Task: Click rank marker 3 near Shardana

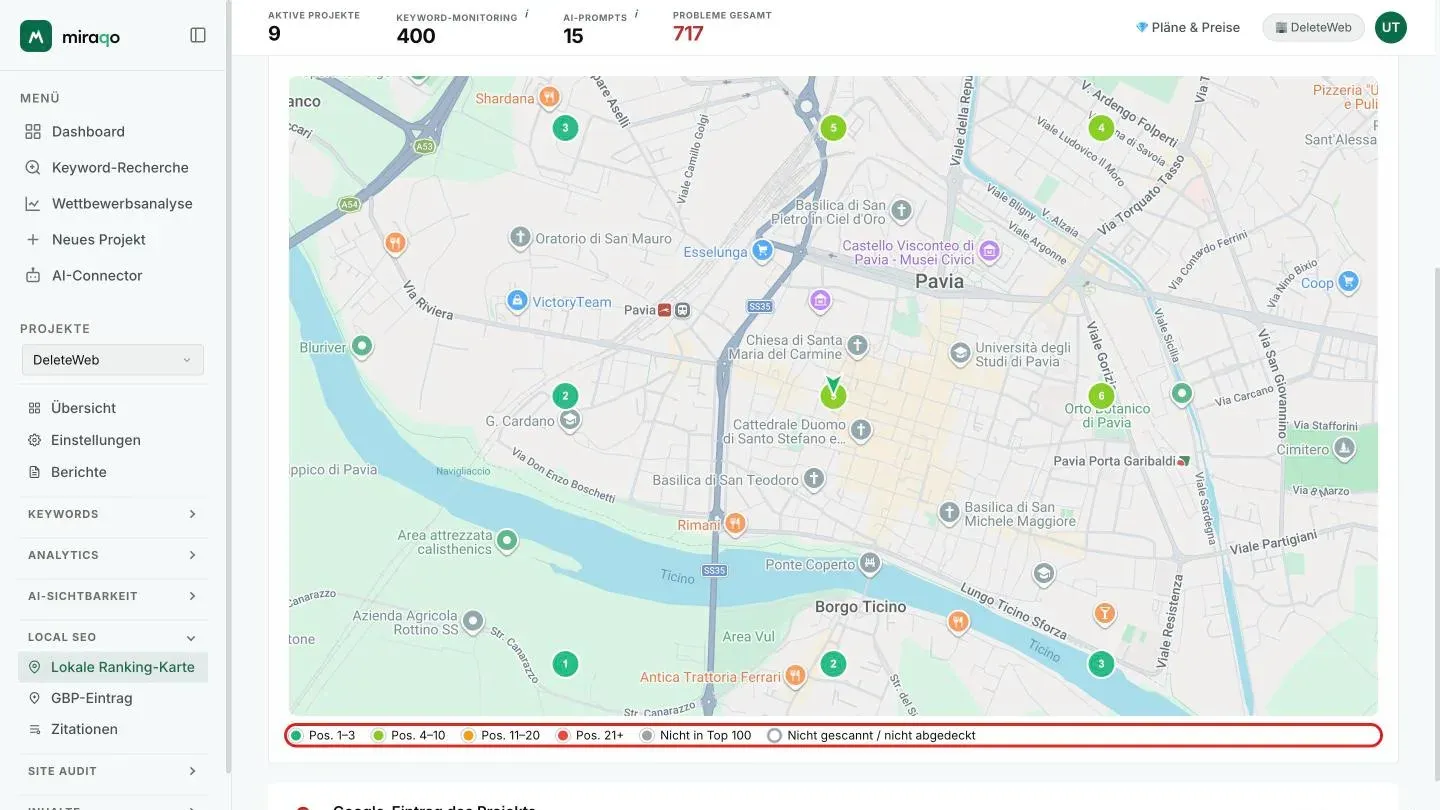Action: (565, 128)
